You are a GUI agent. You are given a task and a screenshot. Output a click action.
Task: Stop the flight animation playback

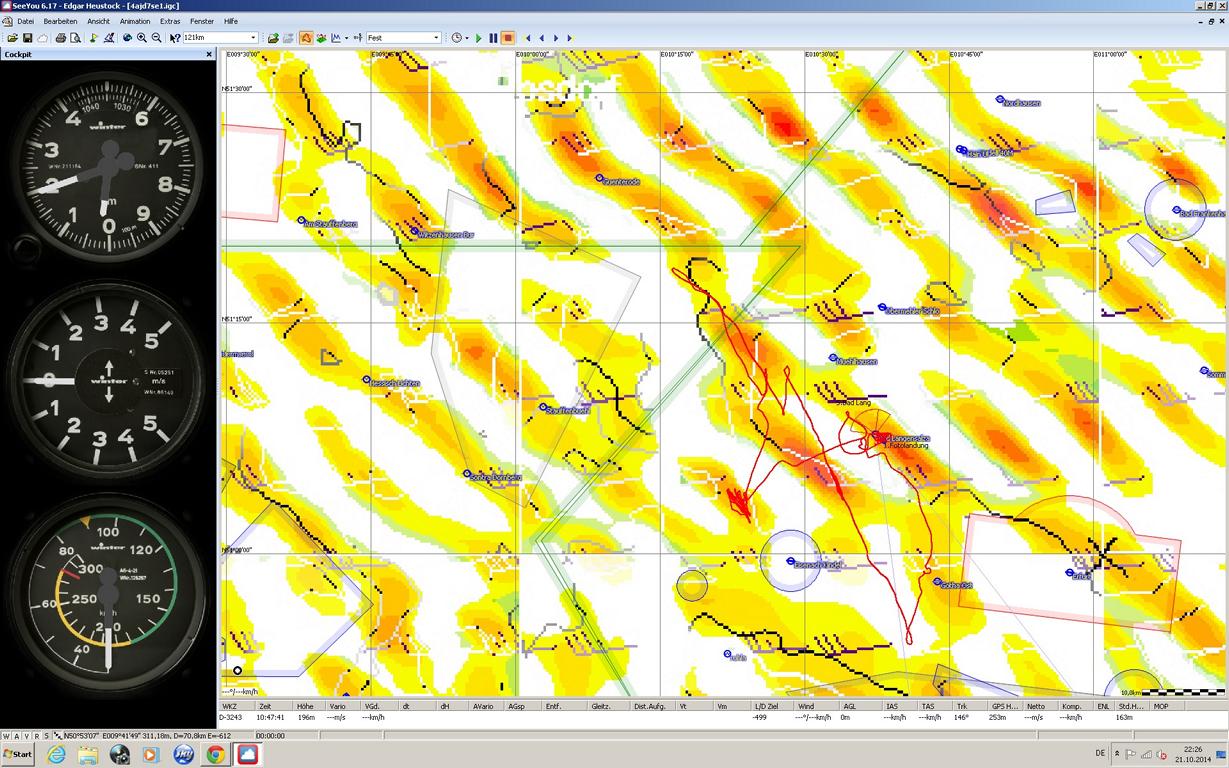pos(508,38)
